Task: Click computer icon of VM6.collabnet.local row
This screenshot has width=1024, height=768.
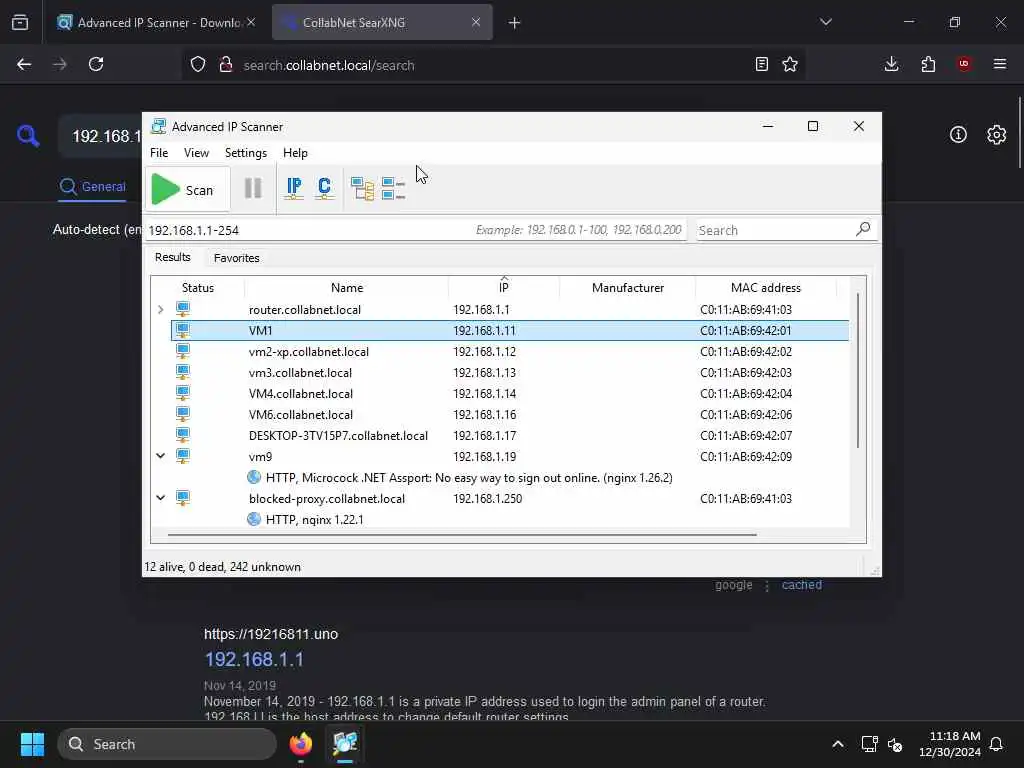Action: click(x=183, y=413)
